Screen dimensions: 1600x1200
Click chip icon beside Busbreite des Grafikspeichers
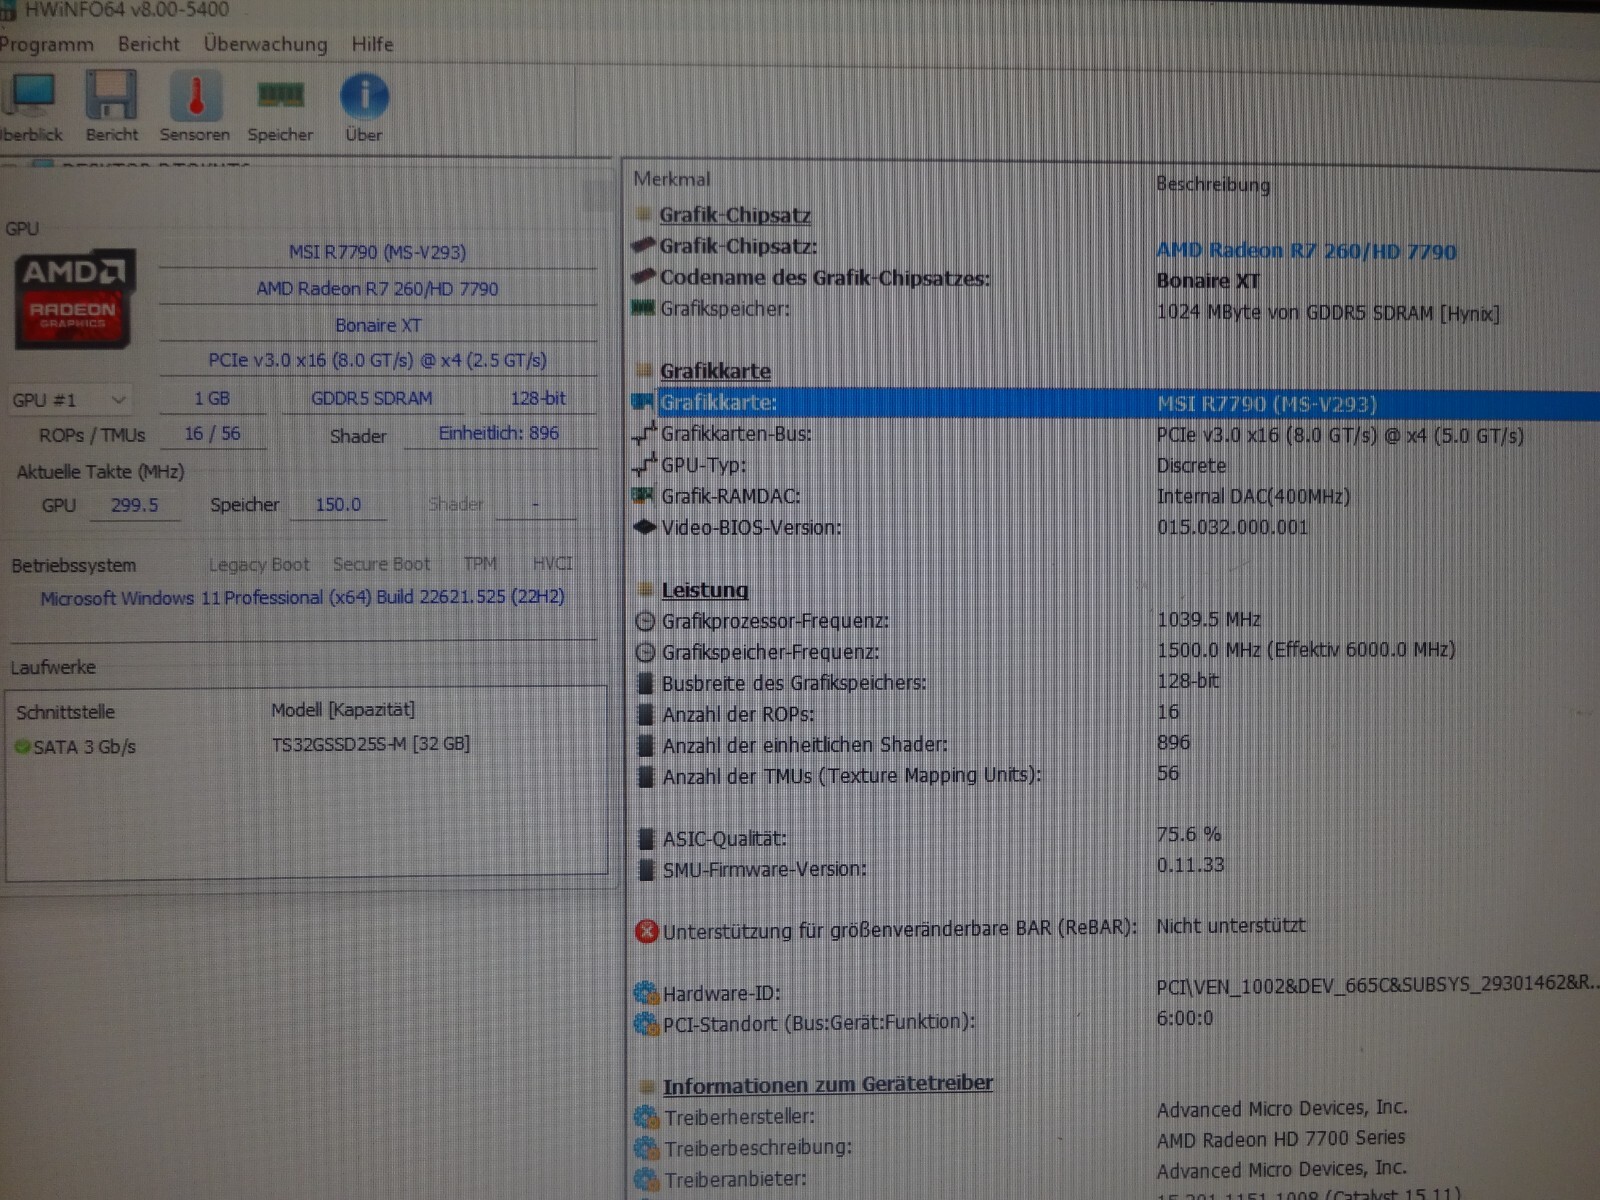coord(647,684)
